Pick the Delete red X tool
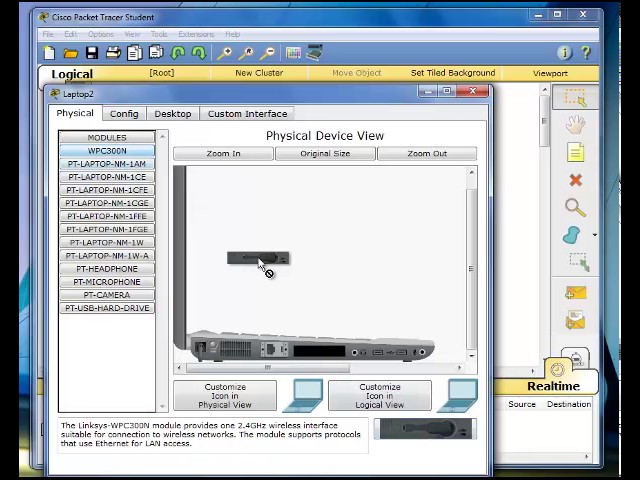 [576, 180]
